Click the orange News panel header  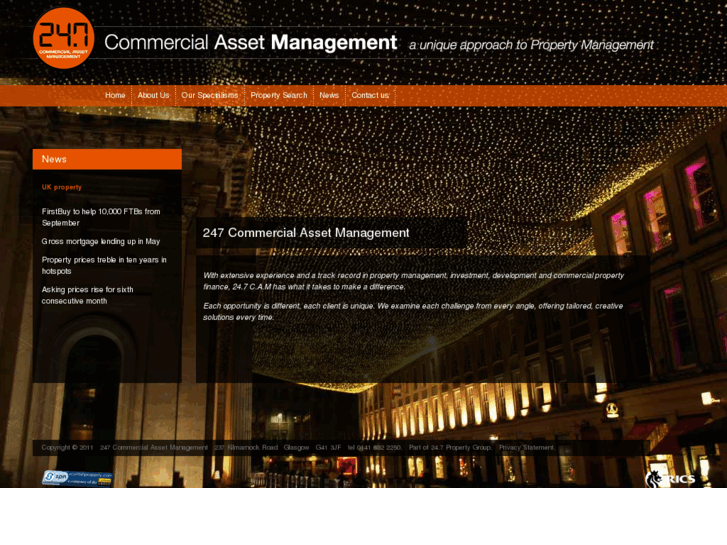107,159
